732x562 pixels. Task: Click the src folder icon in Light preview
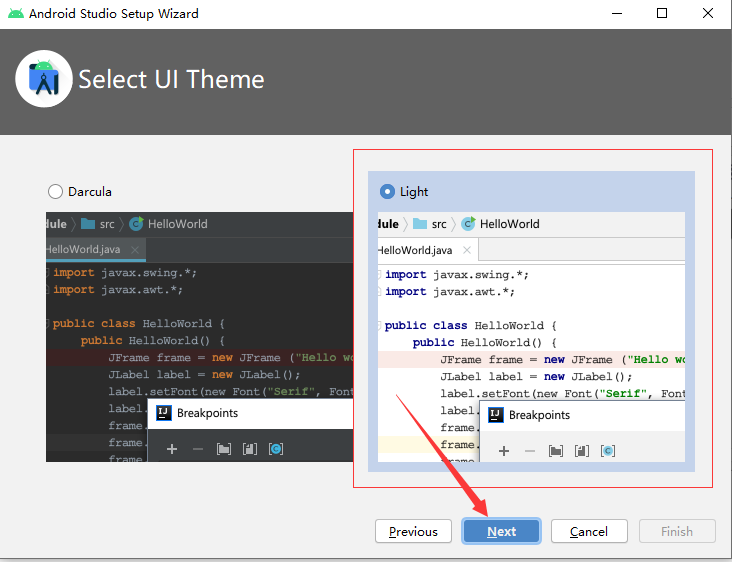(x=420, y=224)
